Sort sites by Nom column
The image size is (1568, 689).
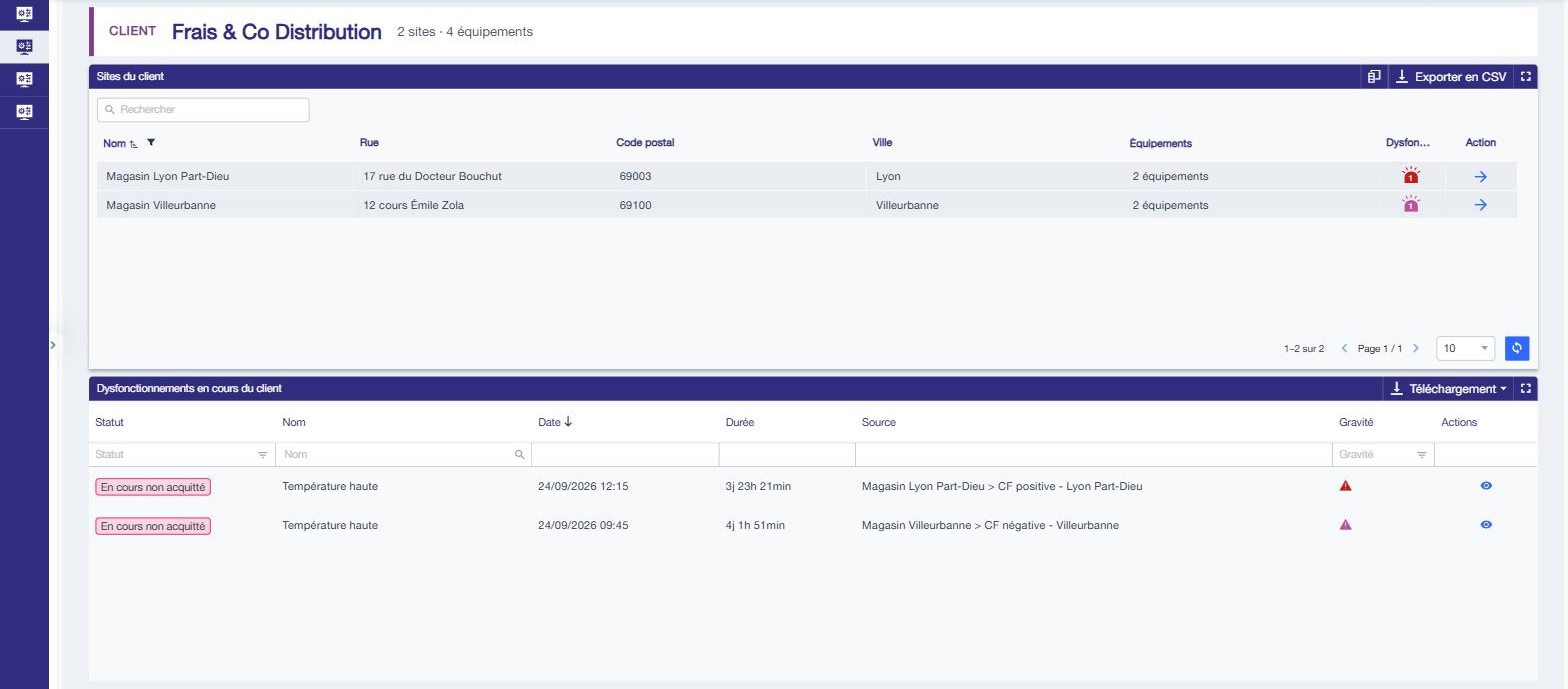pyautogui.click(x=114, y=143)
